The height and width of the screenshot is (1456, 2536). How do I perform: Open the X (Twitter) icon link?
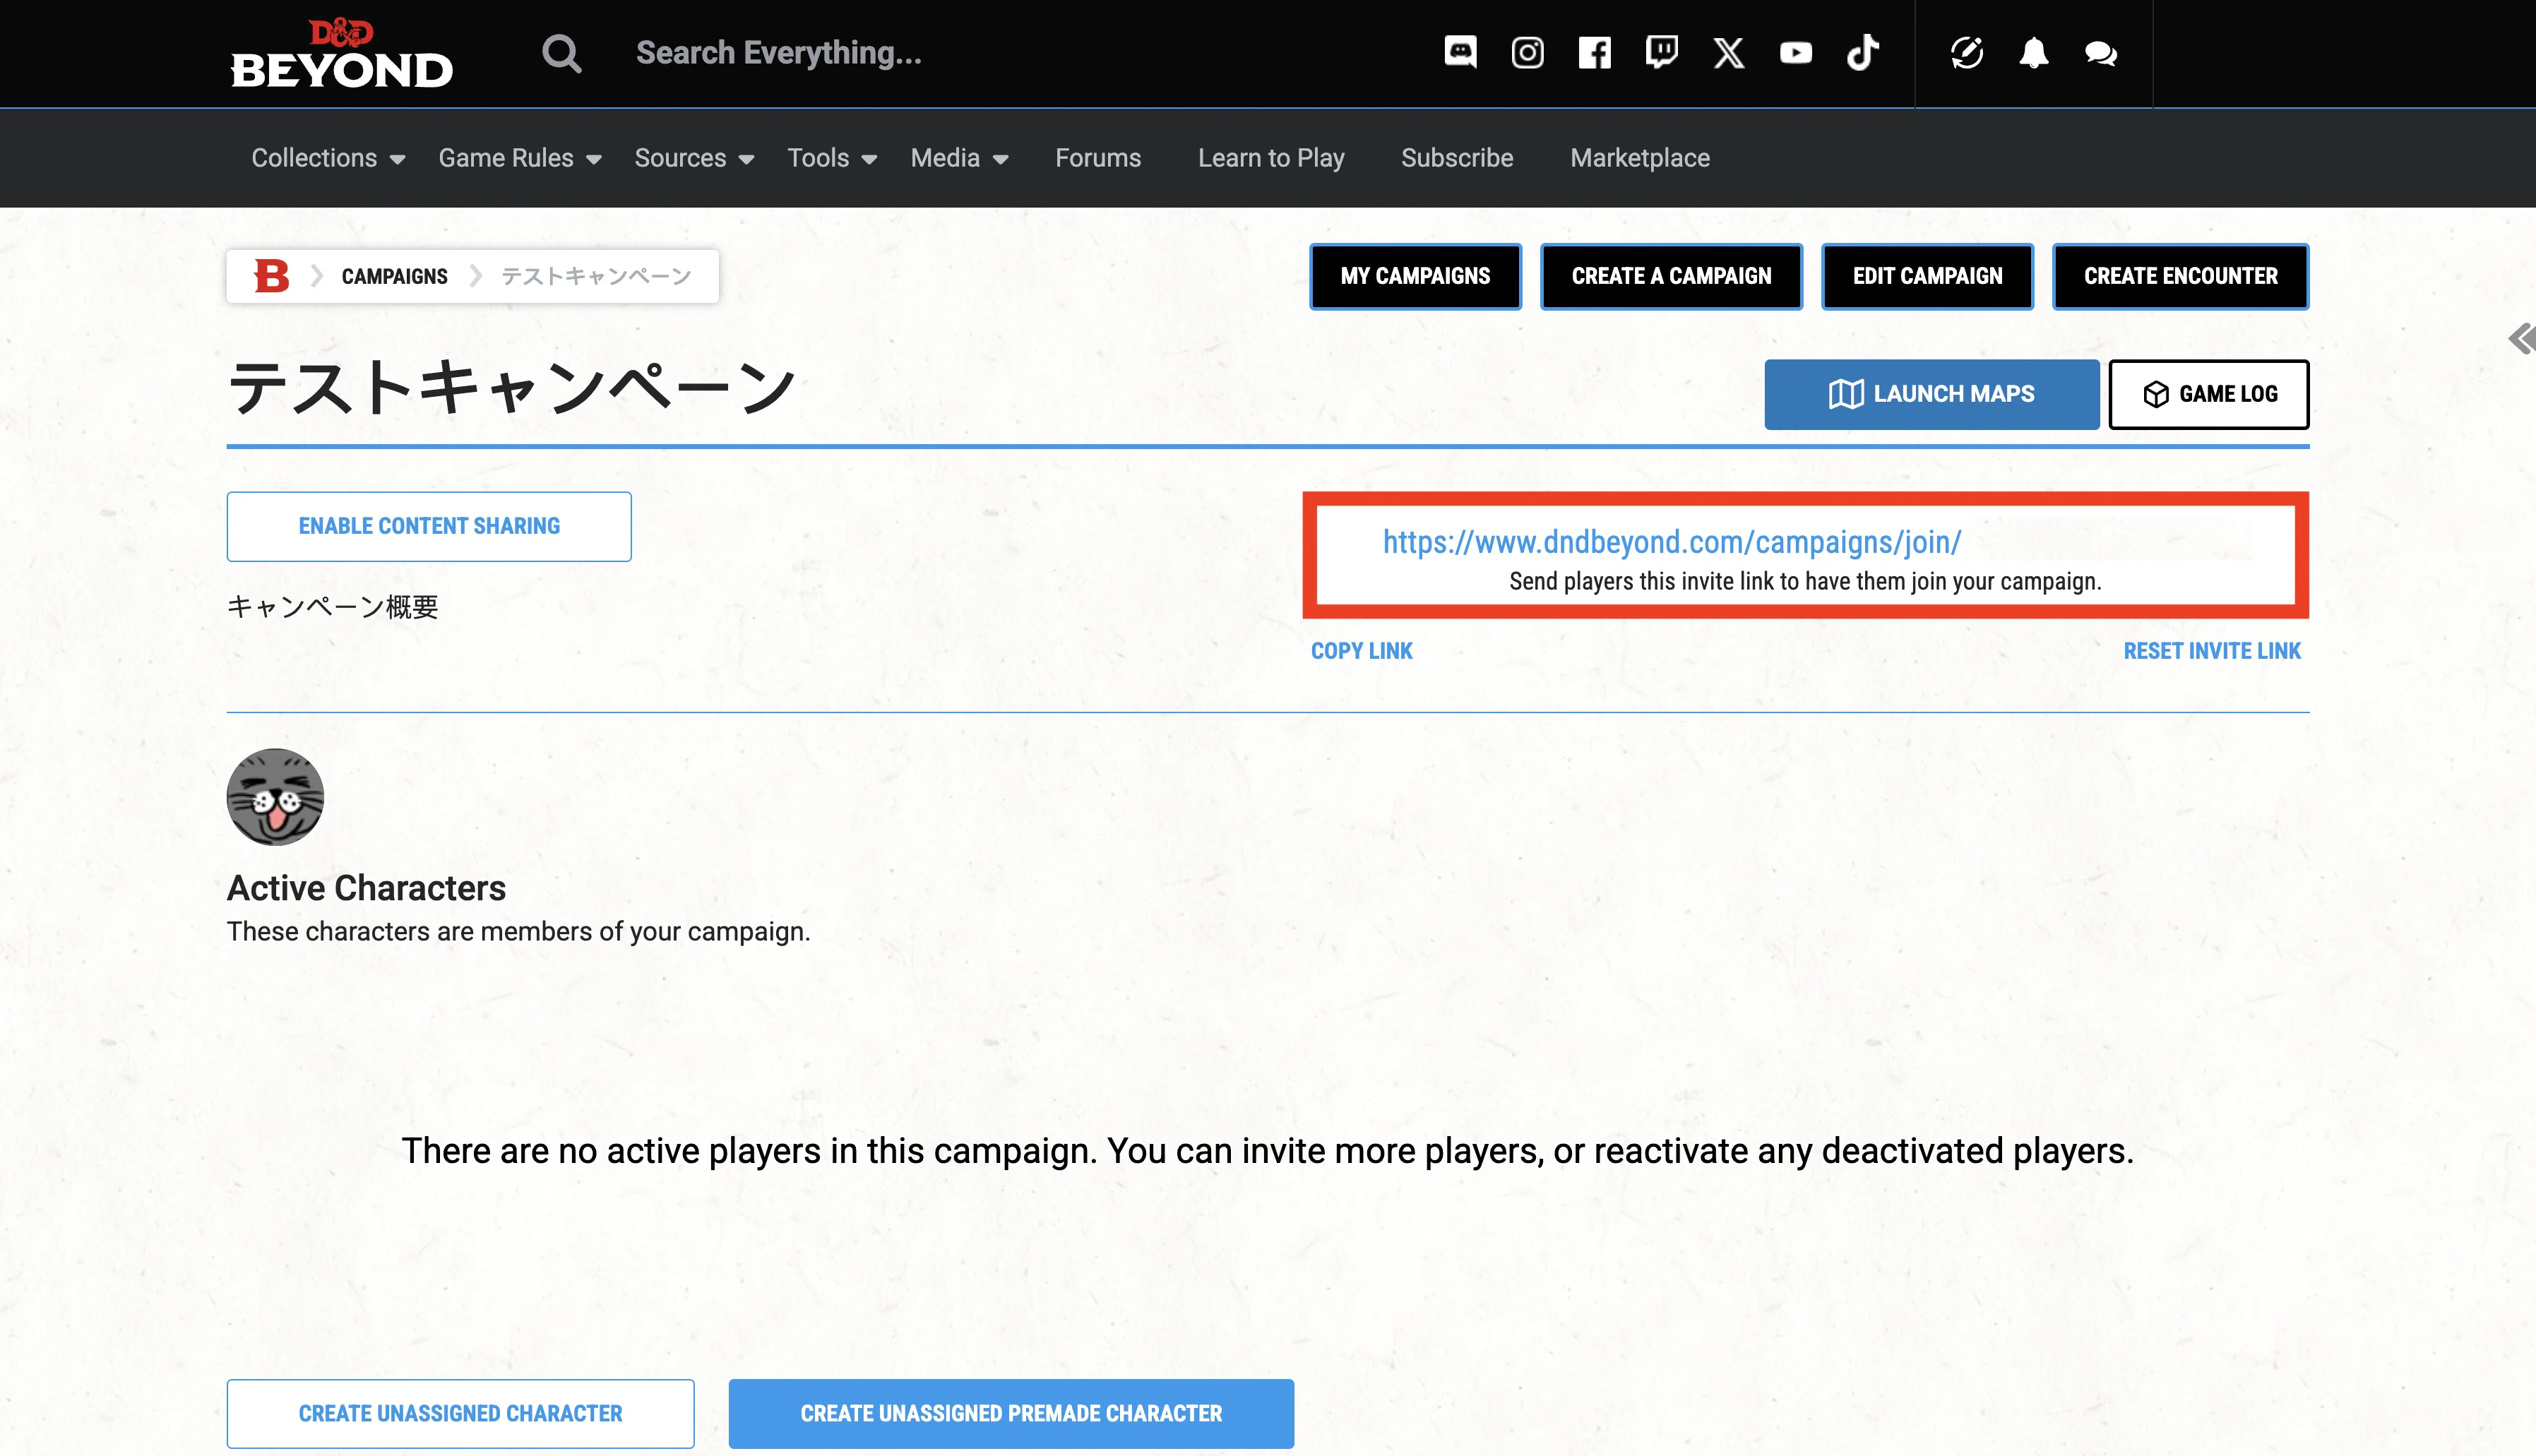pyautogui.click(x=1728, y=52)
